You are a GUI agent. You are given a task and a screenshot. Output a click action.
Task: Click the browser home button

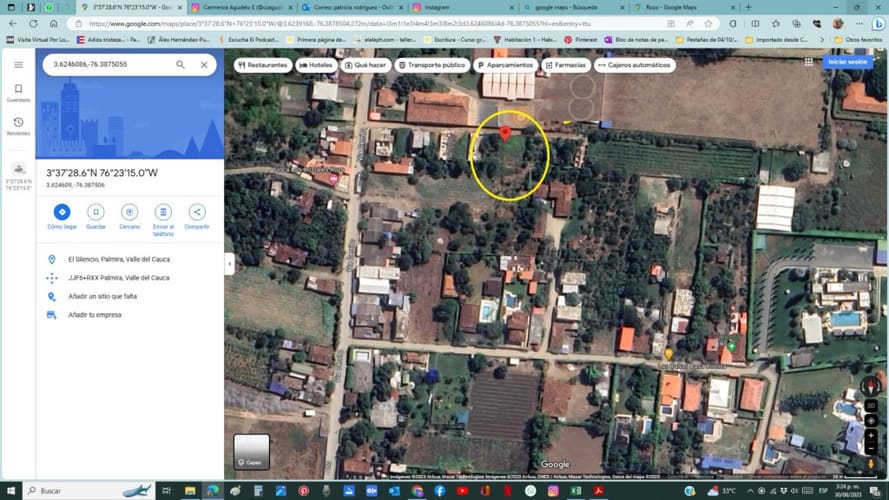tap(54, 24)
